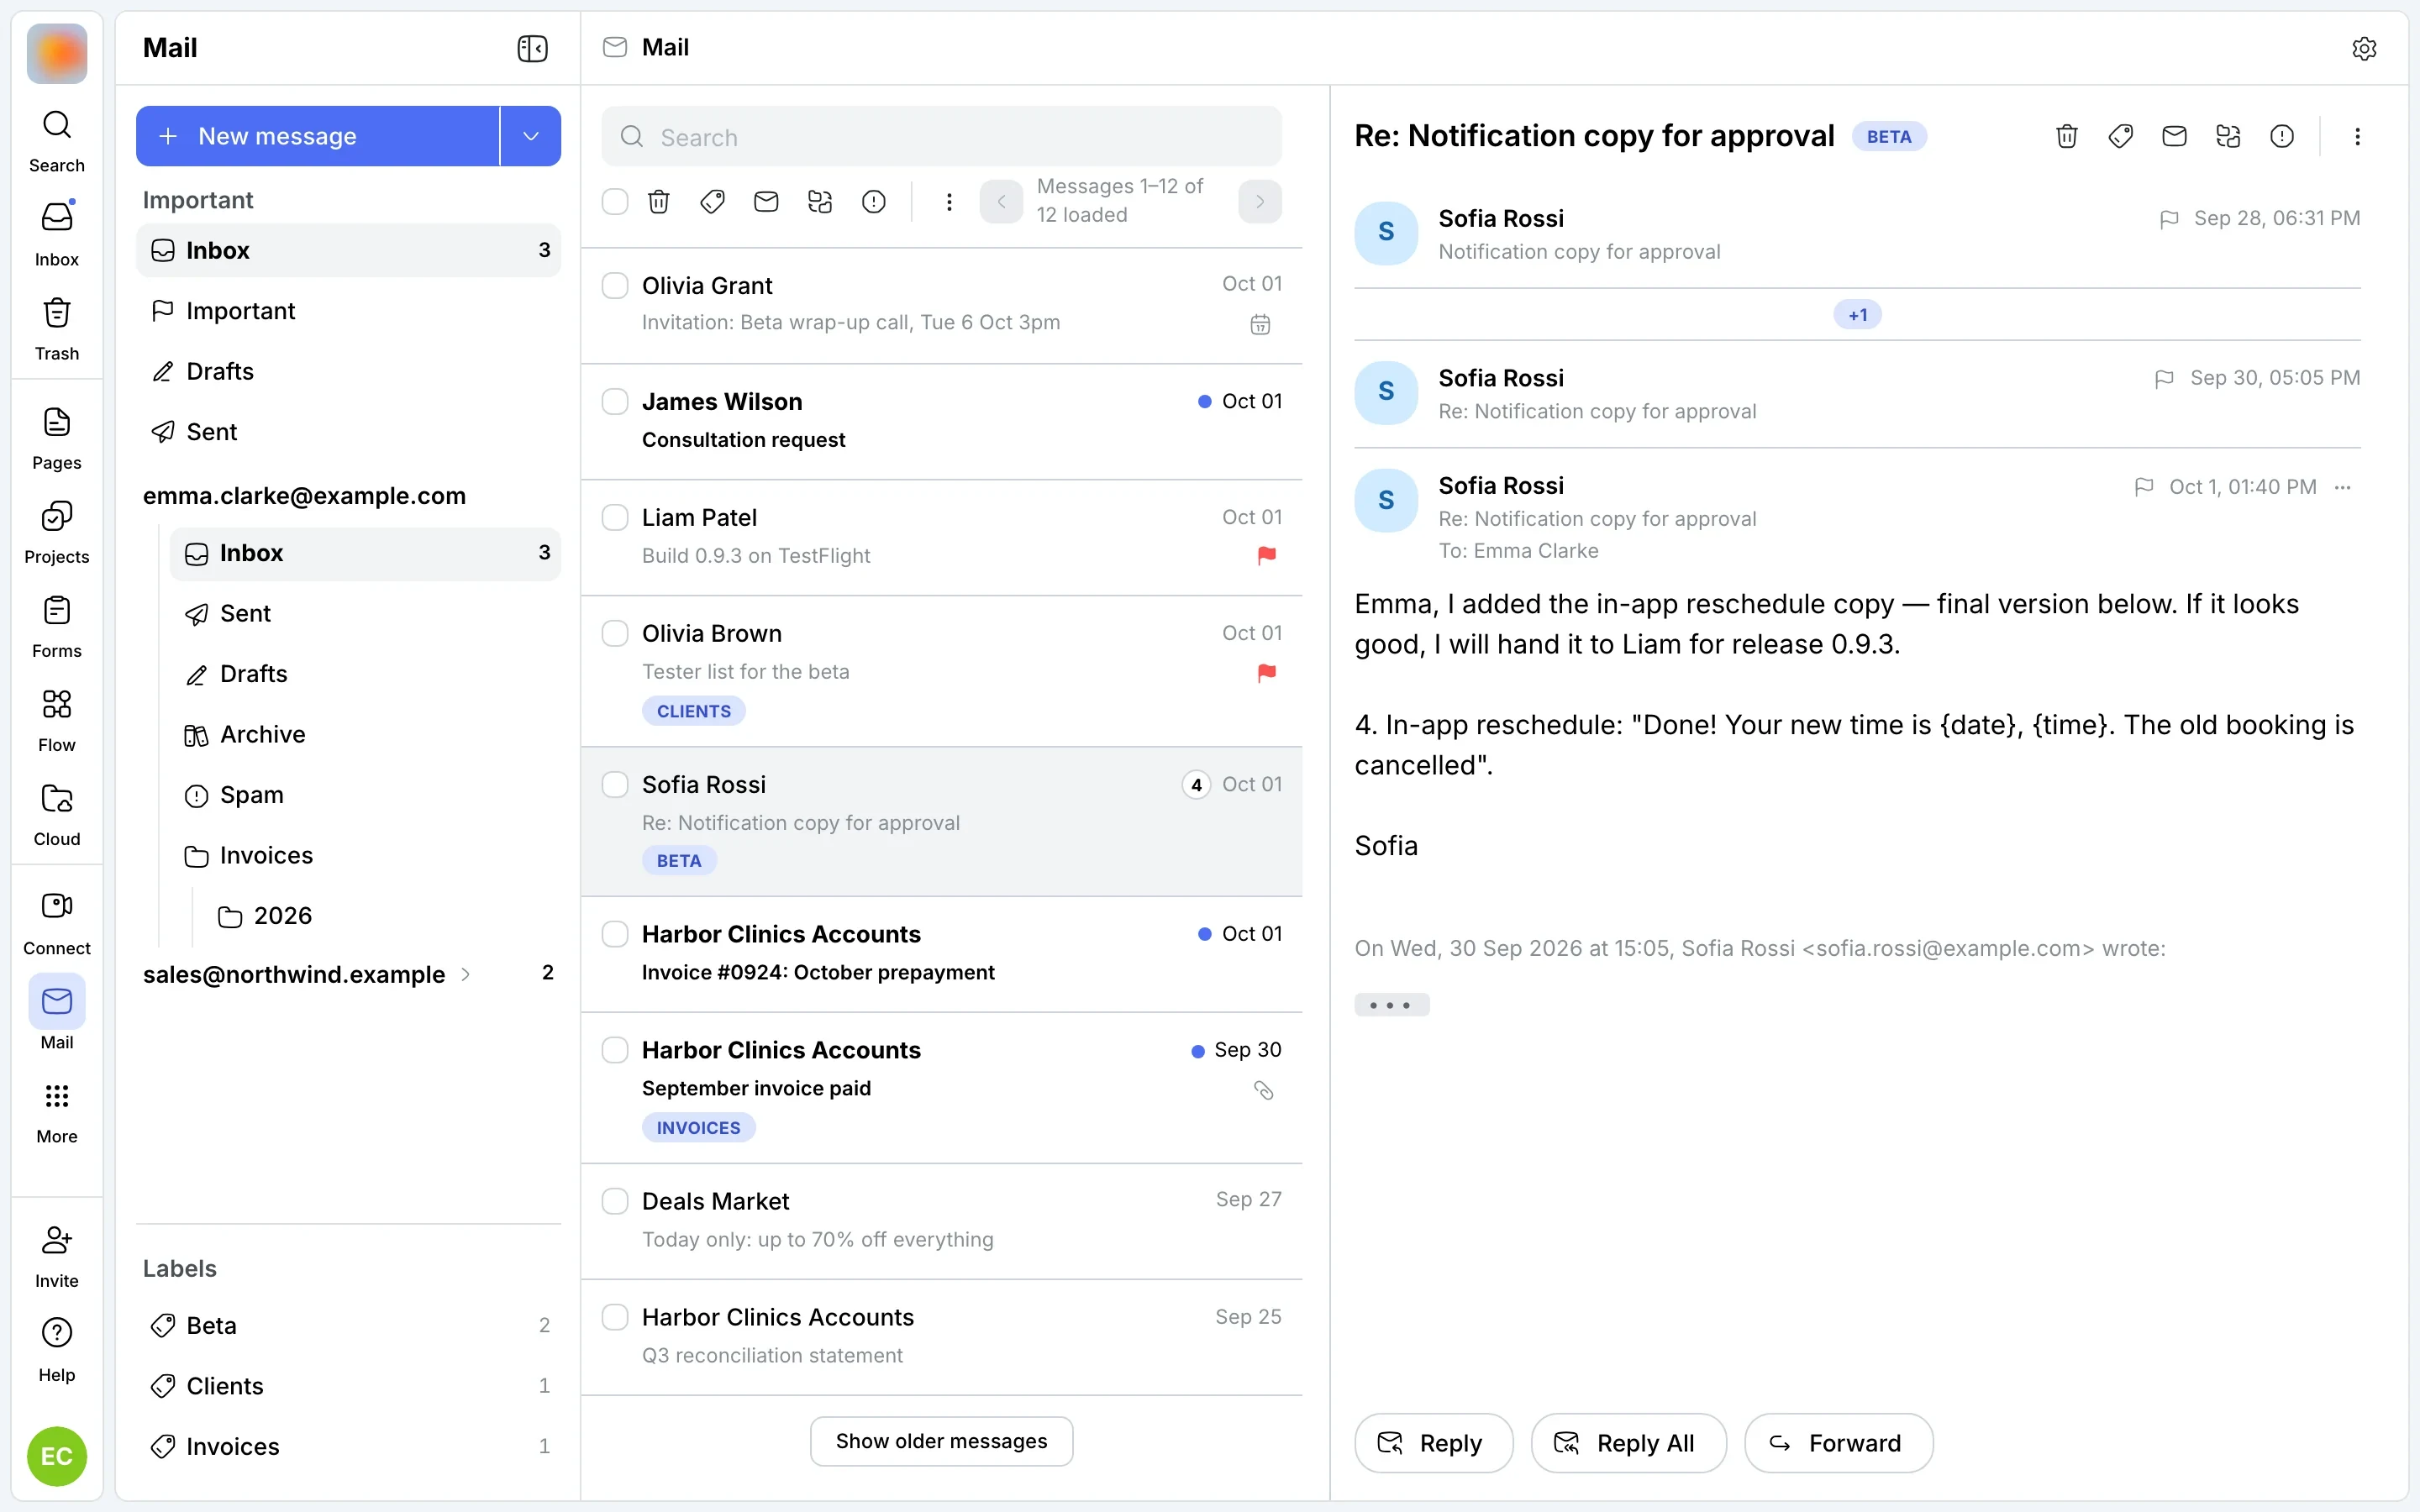Move the open conversation to folder
2420x1512 pixels.
pos(2228,136)
